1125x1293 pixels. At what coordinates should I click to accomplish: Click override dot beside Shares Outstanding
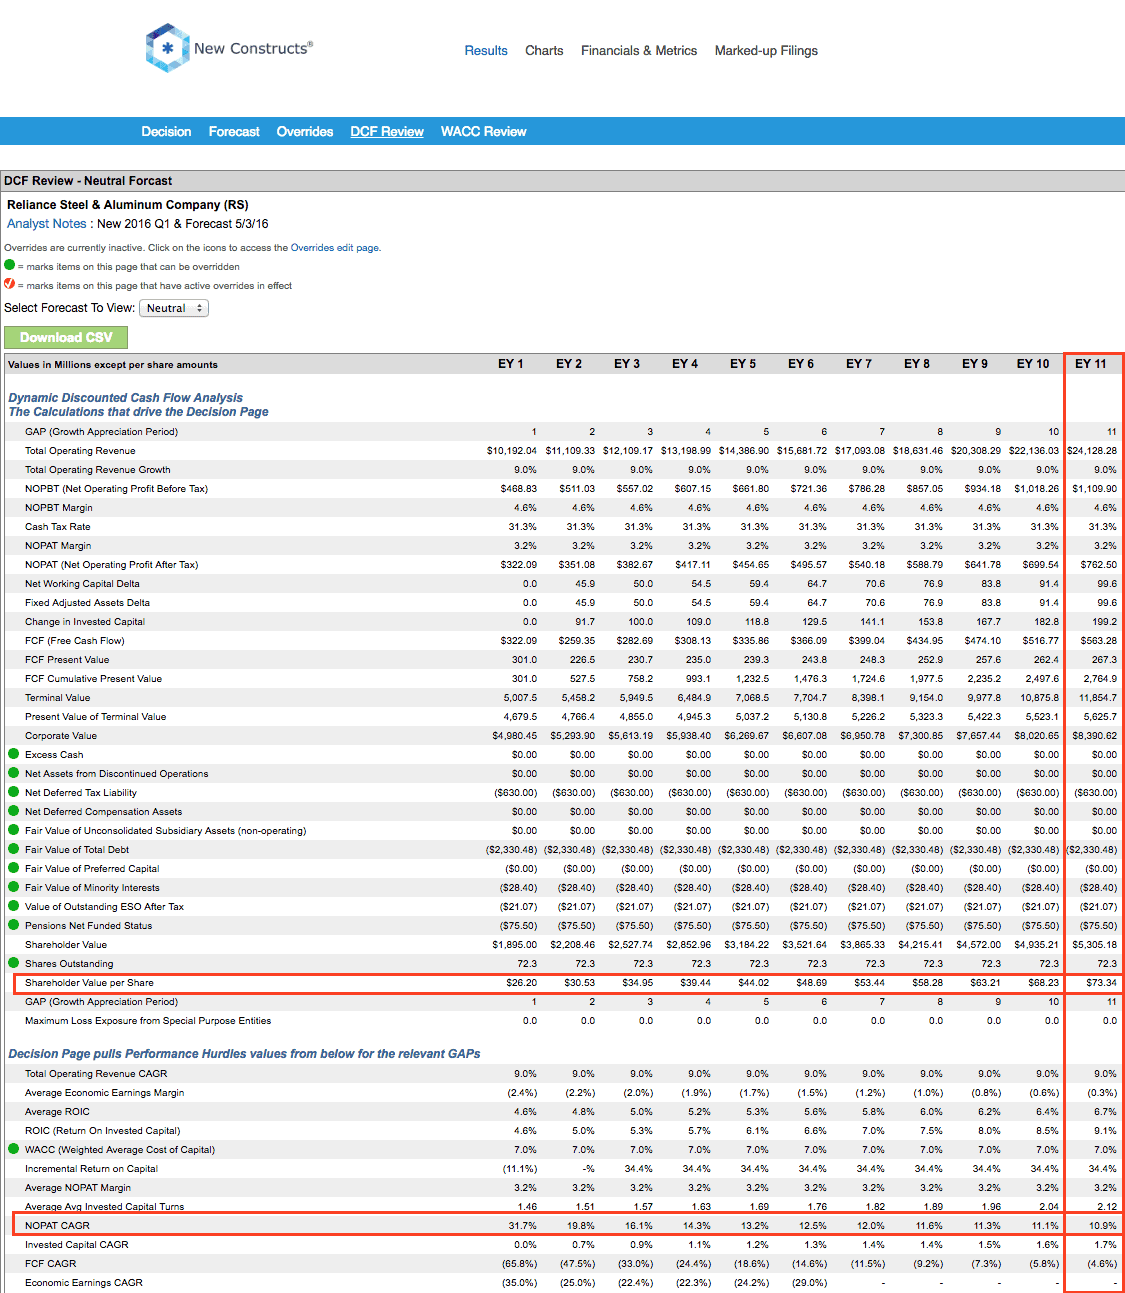tap(13, 963)
